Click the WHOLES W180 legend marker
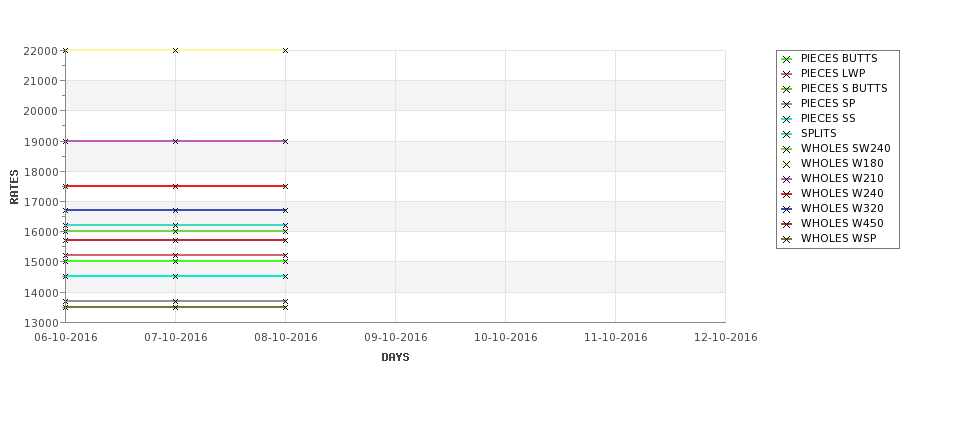Screen dimensions: 975x429 pos(786,164)
